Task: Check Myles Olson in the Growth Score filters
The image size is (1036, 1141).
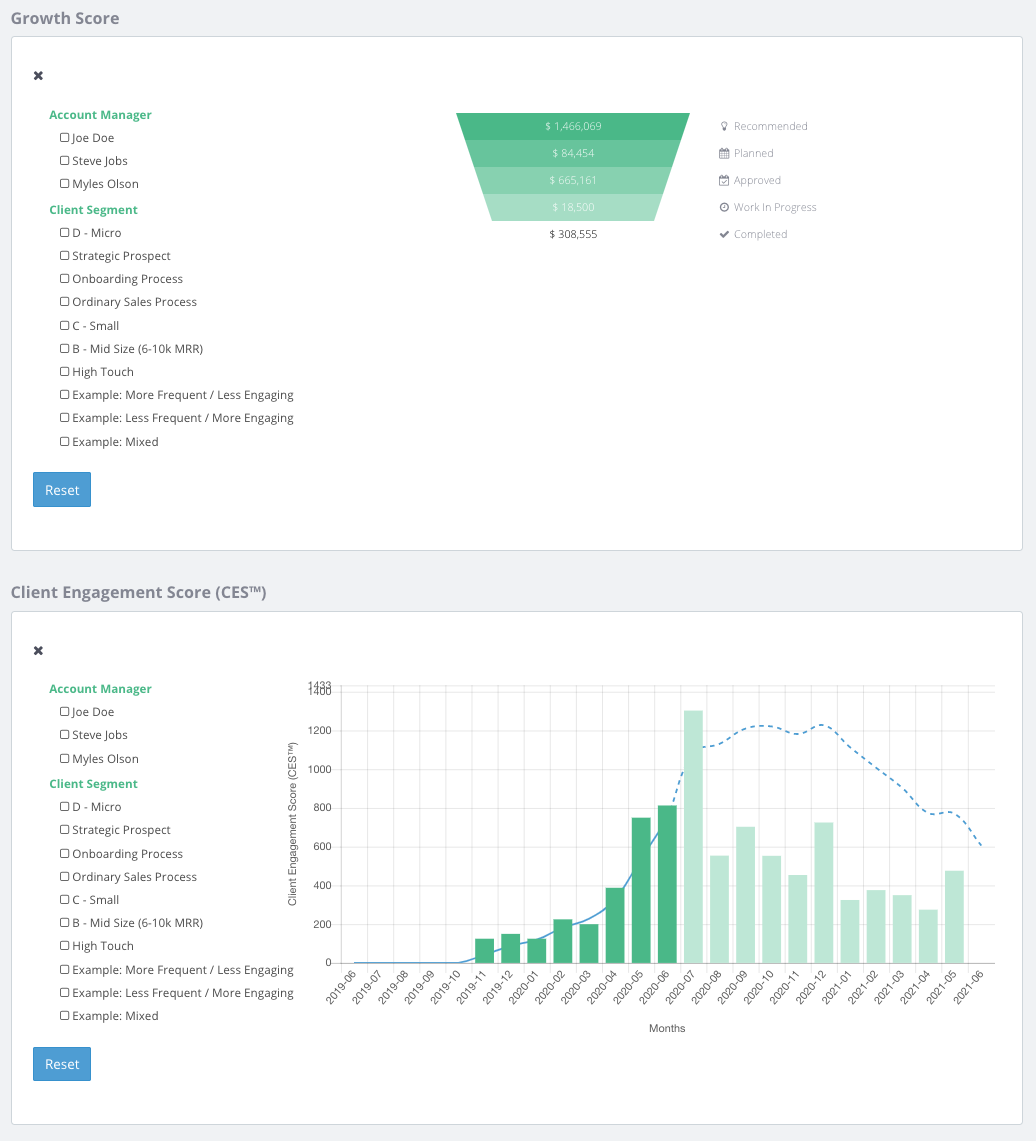Action: point(65,184)
